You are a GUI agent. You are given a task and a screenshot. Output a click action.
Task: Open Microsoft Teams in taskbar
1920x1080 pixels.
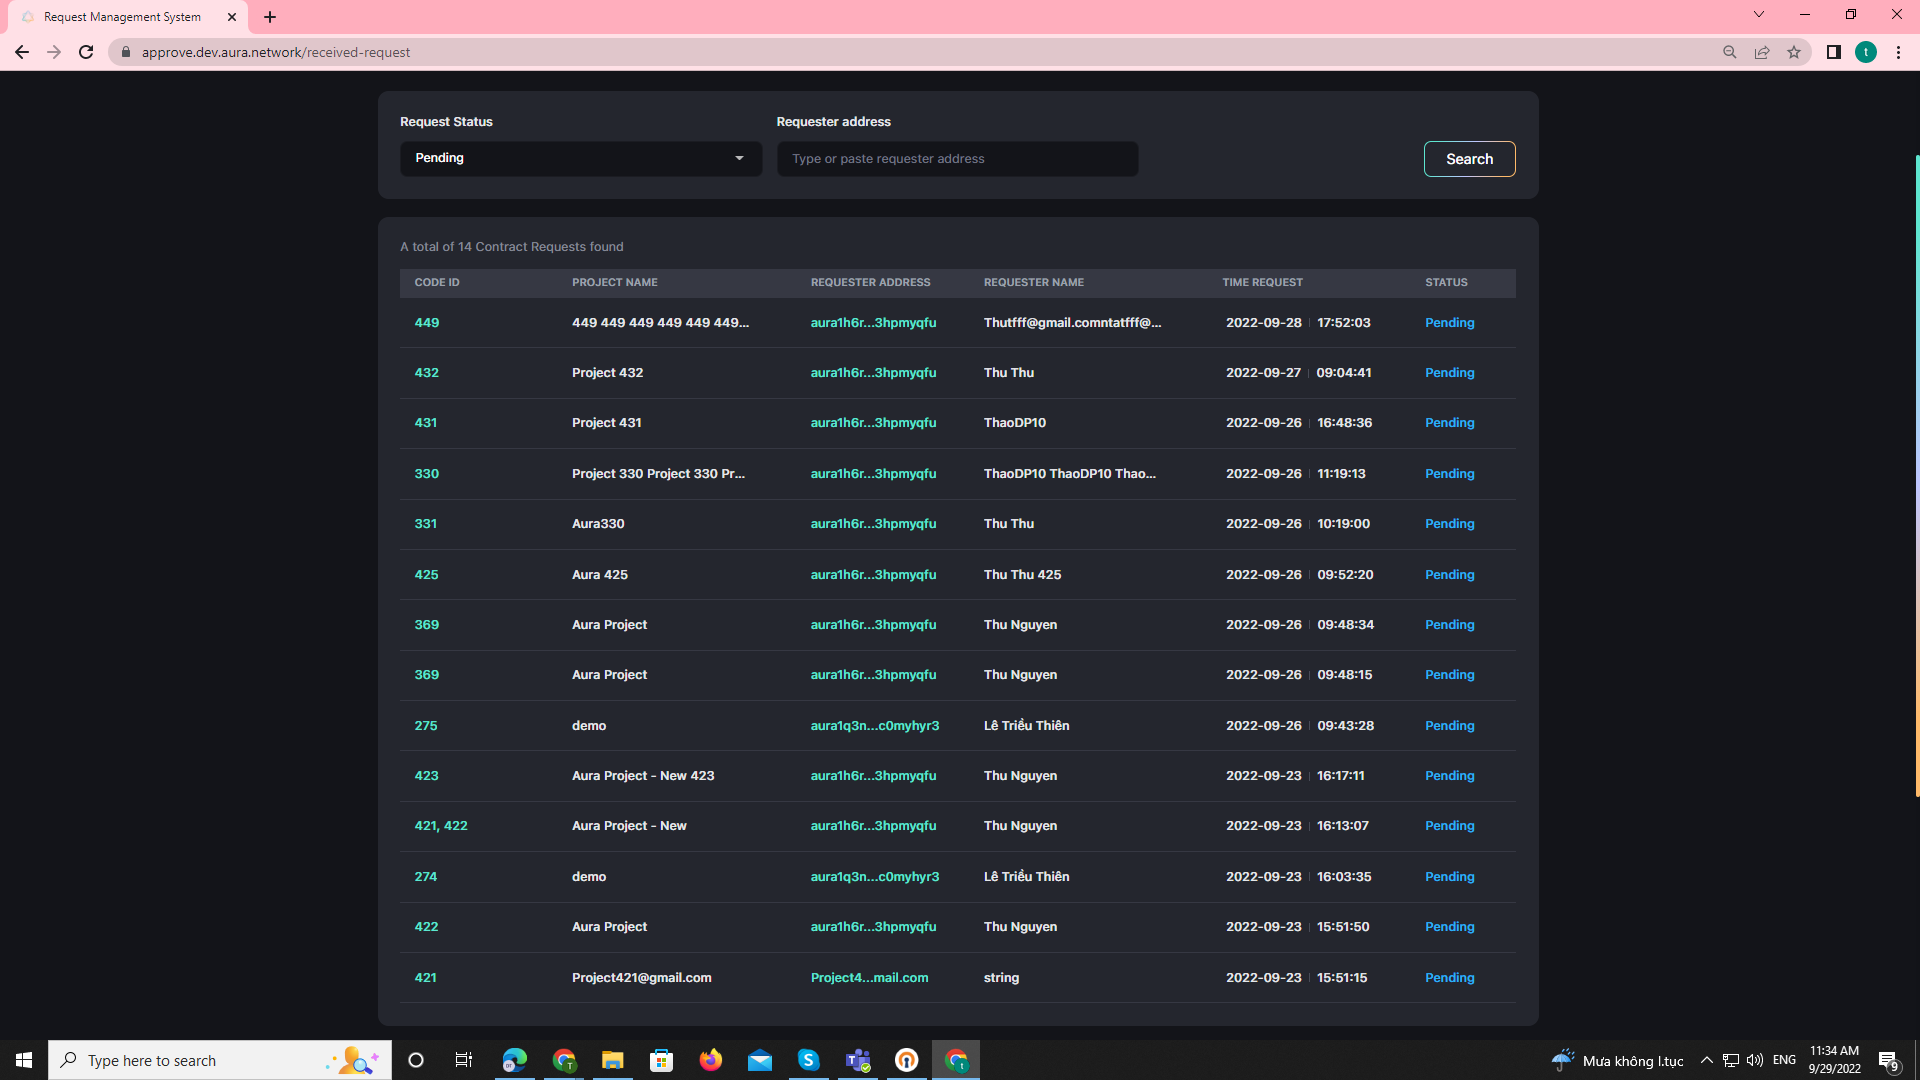coord(858,1060)
